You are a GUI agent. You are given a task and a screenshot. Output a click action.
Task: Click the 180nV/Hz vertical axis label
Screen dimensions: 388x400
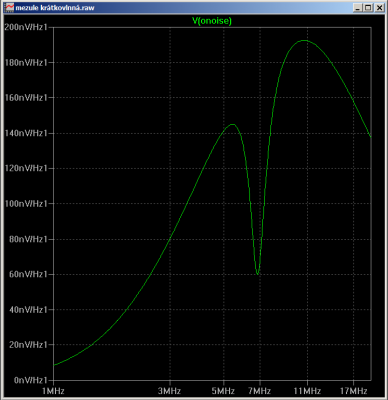pyautogui.click(x=26, y=63)
